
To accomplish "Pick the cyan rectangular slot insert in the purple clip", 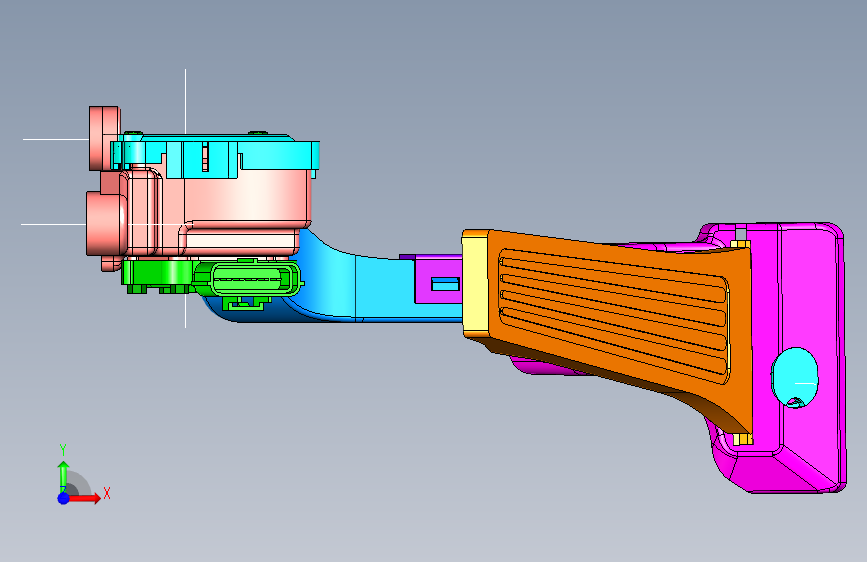I will (x=445, y=284).
